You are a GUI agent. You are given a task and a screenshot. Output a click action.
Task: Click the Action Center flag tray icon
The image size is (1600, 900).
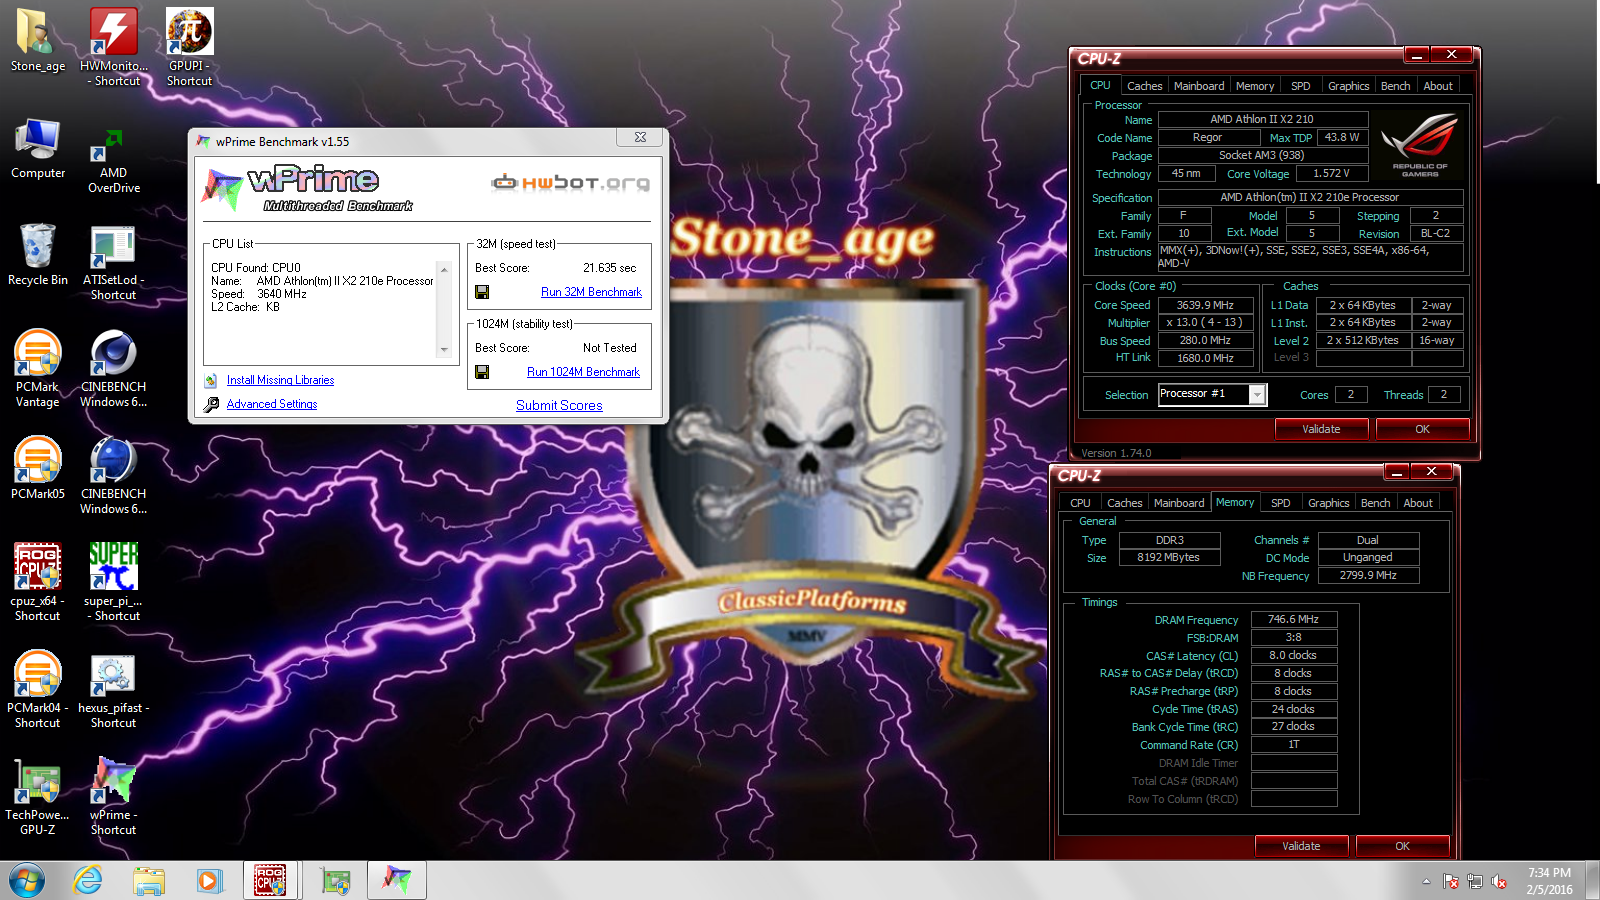pos(1451,881)
